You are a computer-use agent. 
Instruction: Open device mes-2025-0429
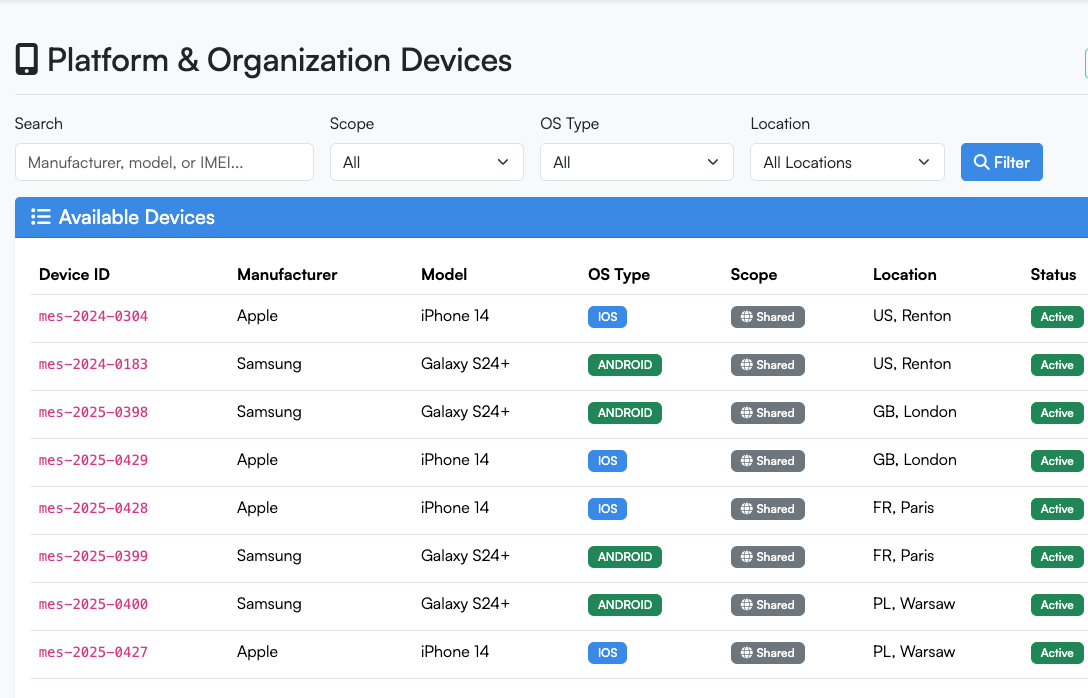point(93,460)
